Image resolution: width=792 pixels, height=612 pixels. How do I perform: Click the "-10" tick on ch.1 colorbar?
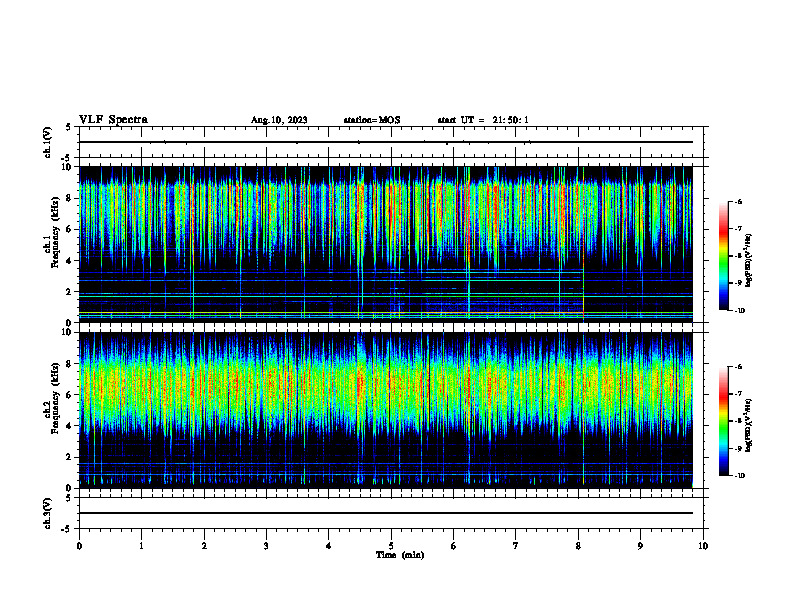click(x=740, y=311)
